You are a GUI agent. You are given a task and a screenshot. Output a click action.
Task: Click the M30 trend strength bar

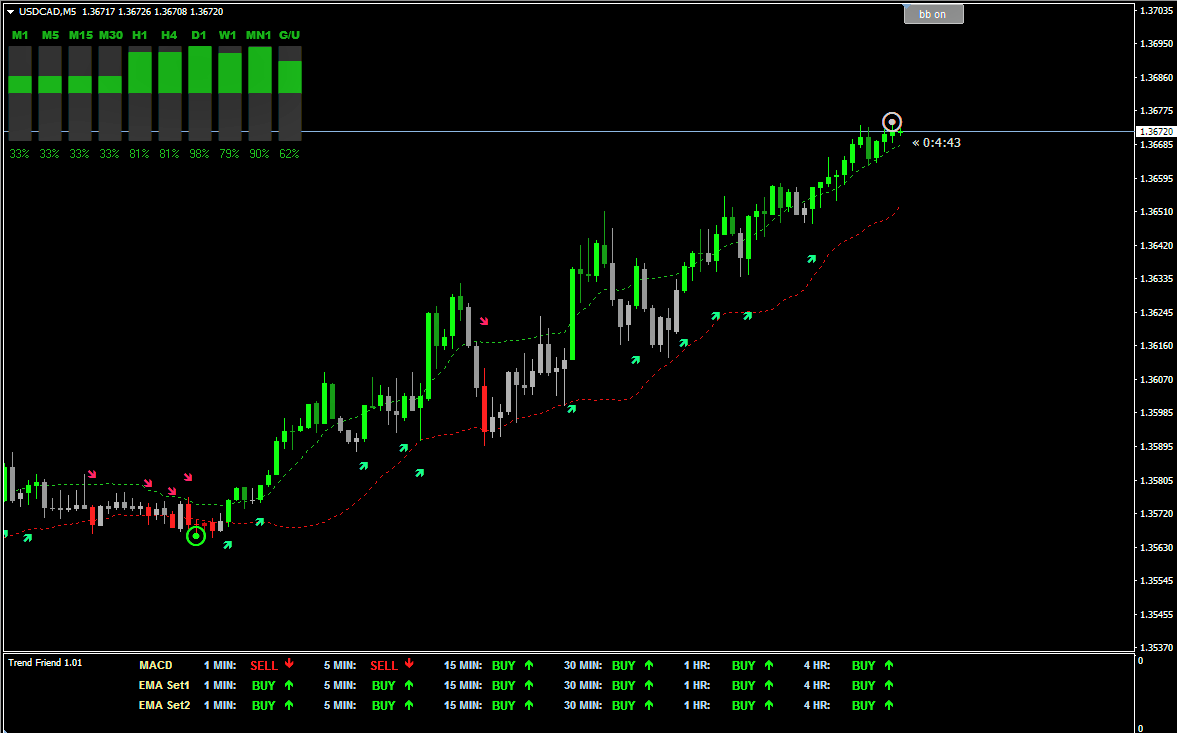pyautogui.click(x=110, y=93)
